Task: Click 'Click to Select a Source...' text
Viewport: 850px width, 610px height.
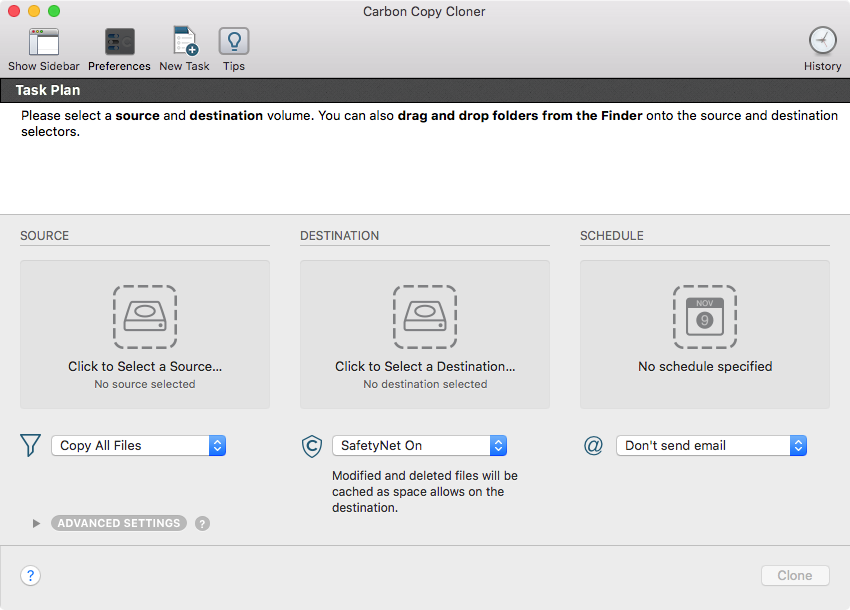Action: pyautogui.click(x=145, y=367)
